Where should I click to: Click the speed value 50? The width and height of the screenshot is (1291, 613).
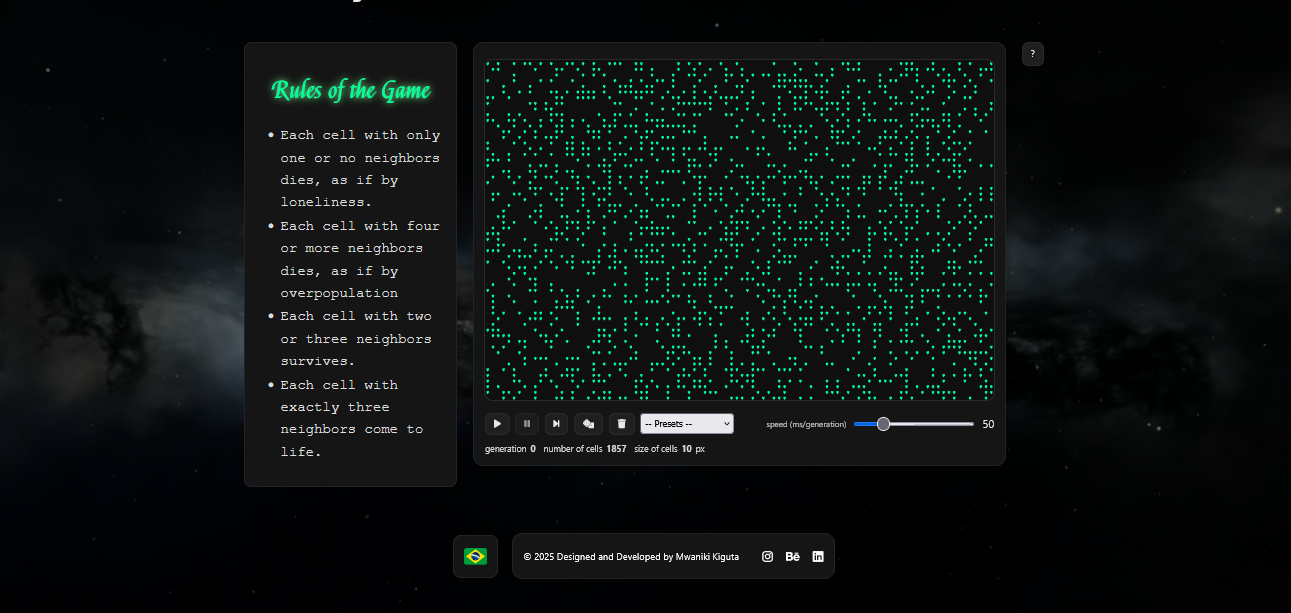tap(988, 424)
